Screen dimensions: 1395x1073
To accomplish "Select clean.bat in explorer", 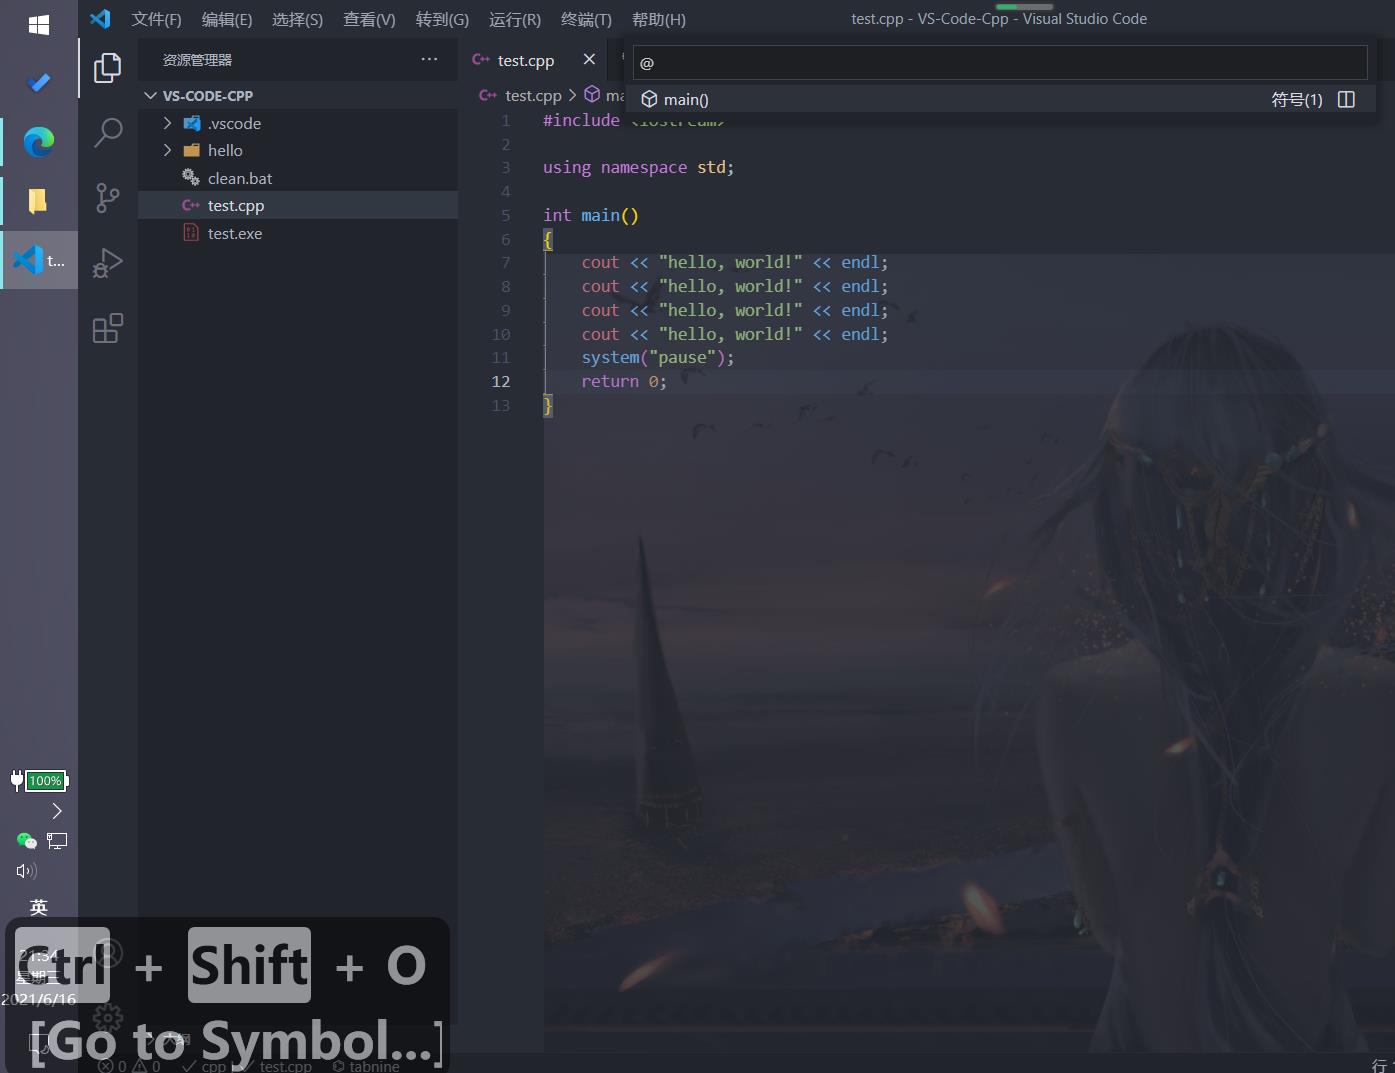I will pos(298,178).
